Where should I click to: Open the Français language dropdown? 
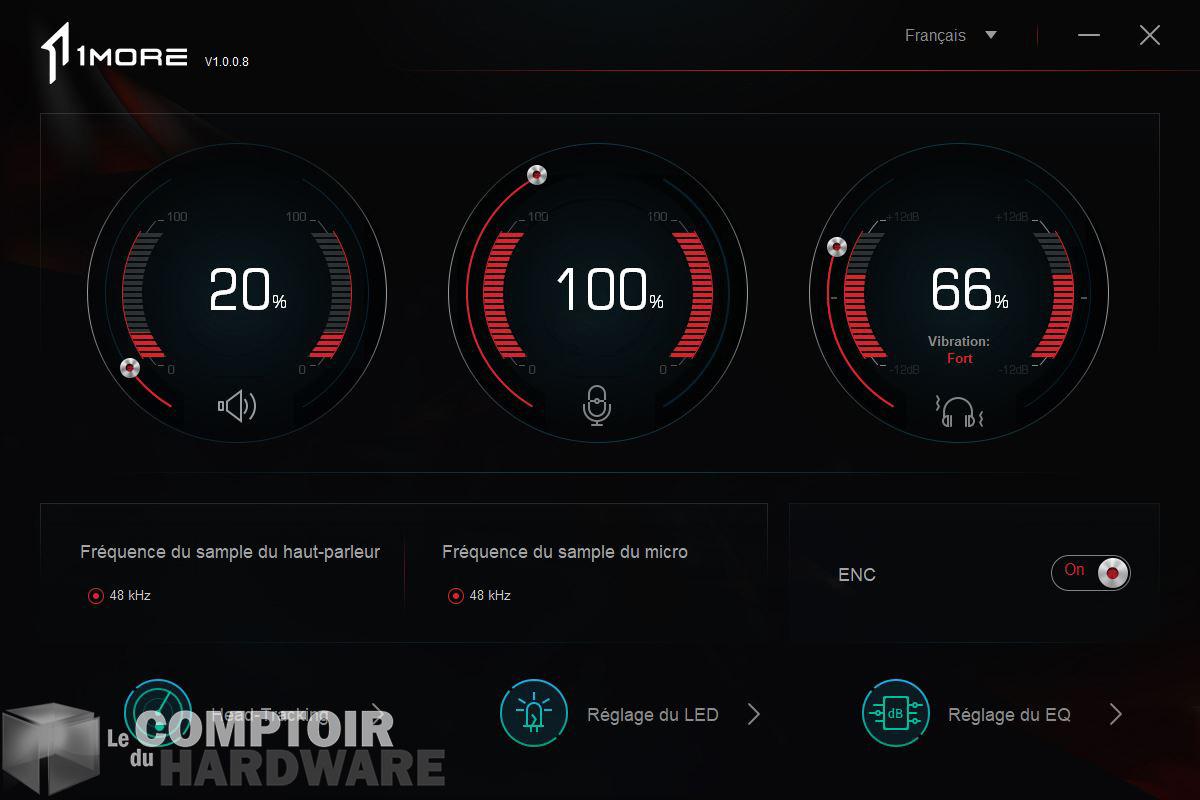951,35
